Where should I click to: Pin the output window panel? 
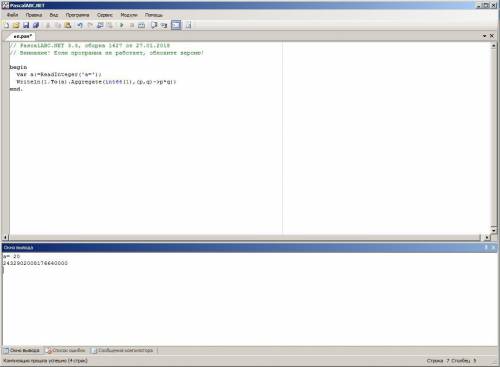[486, 247]
